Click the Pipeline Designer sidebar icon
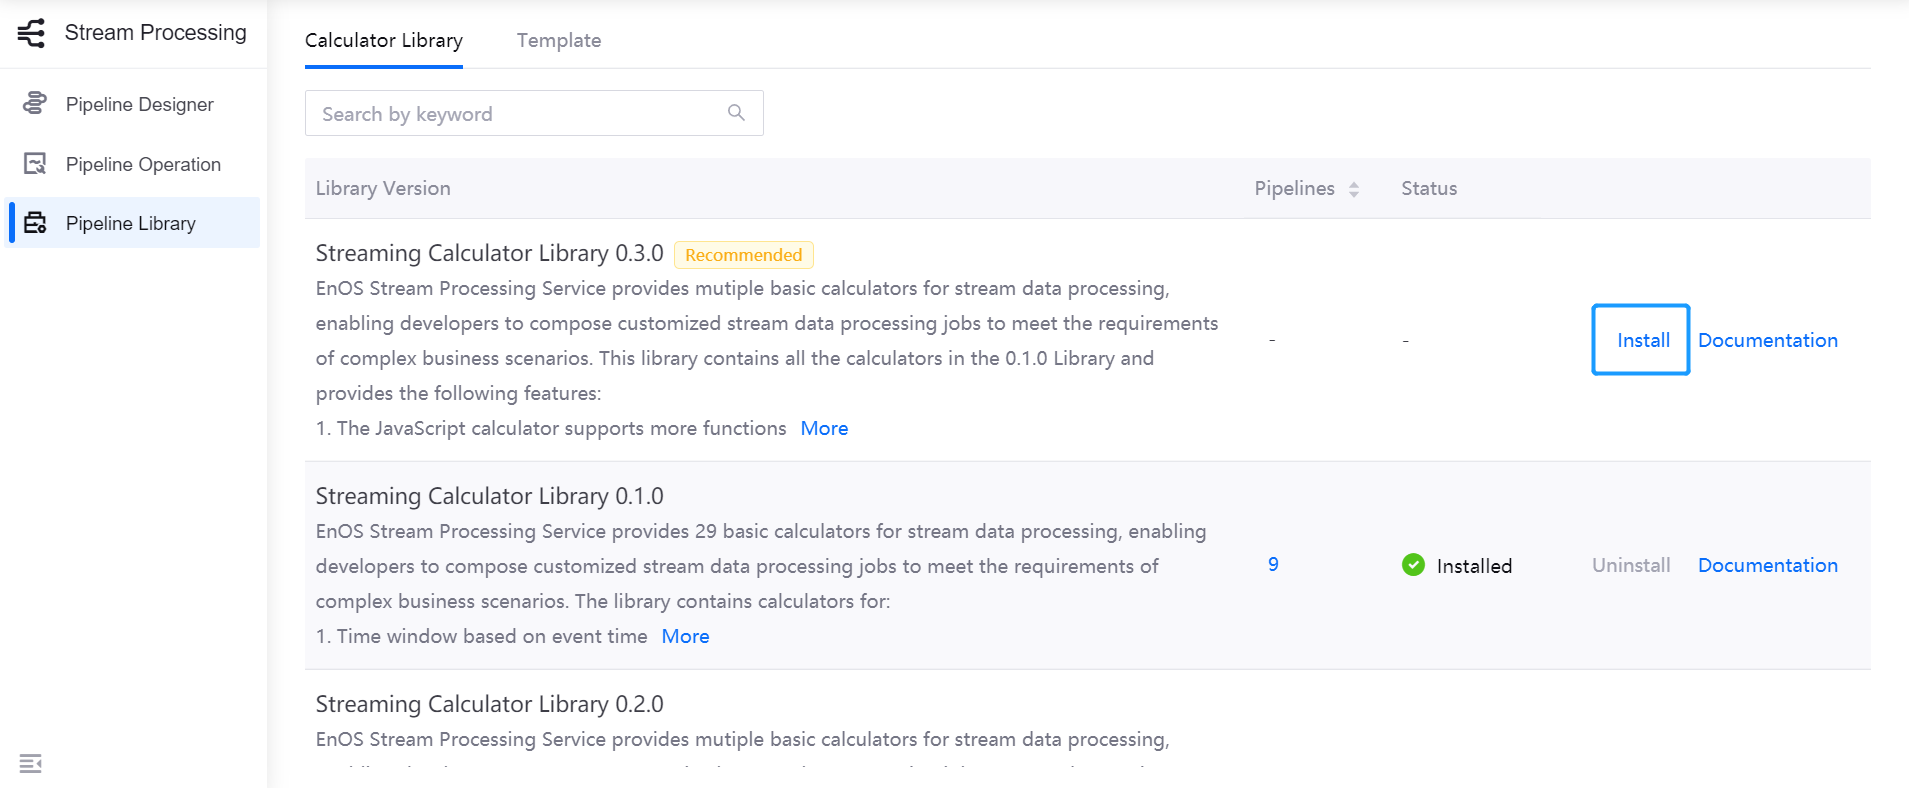Viewport: 1909px width, 788px height. [35, 103]
